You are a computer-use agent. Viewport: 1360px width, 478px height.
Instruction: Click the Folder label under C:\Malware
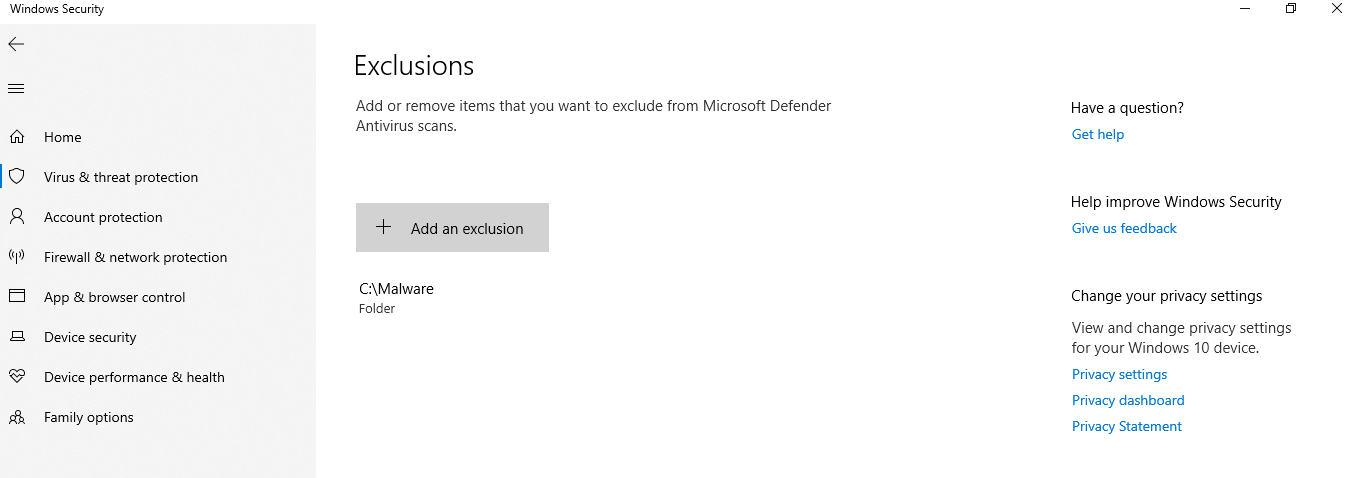click(377, 309)
